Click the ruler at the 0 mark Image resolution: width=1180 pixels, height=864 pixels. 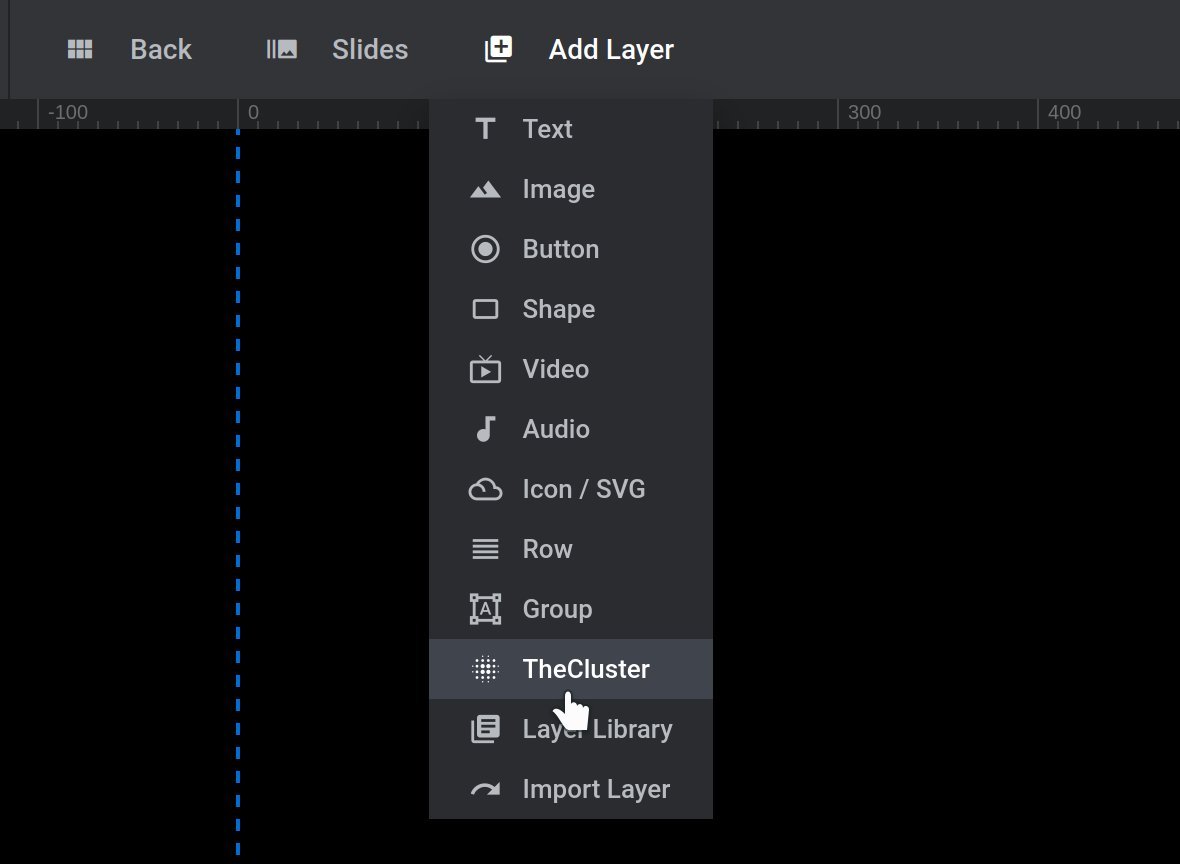click(254, 113)
